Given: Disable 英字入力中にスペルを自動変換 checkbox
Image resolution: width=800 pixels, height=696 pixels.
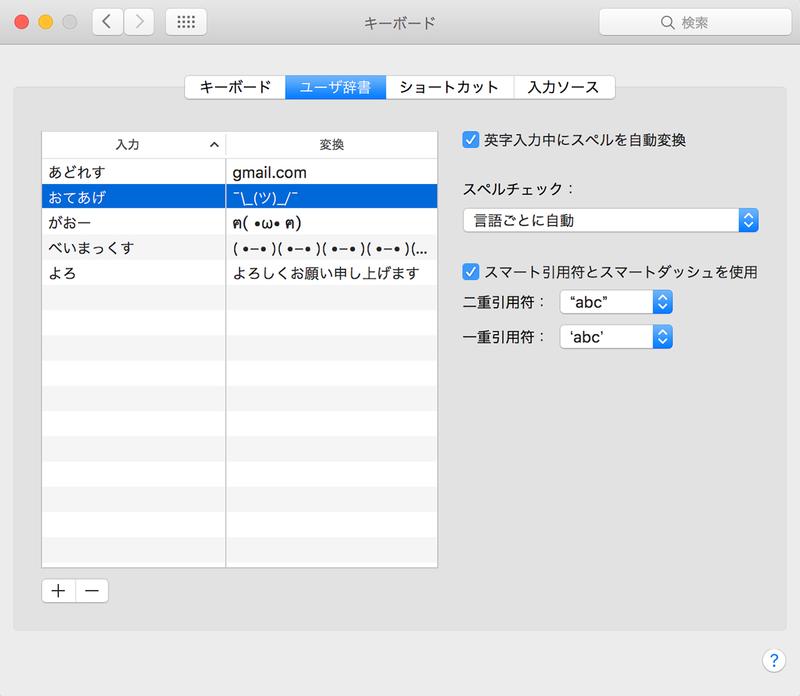Looking at the screenshot, I should pyautogui.click(x=471, y=141).
